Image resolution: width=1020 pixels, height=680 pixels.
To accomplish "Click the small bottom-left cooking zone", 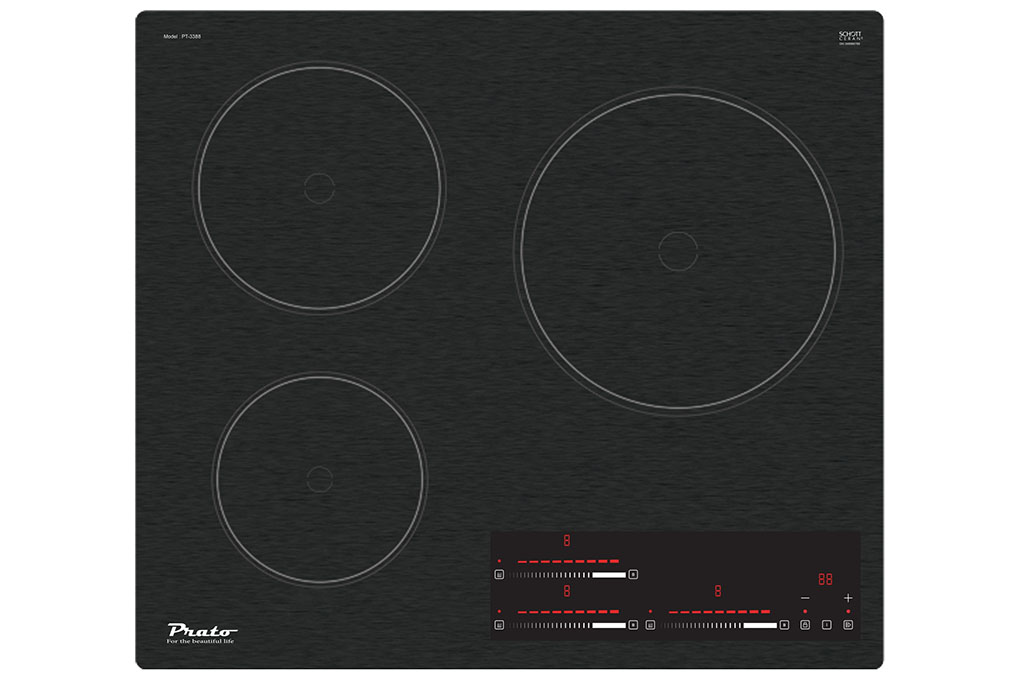I will (319, 479).
